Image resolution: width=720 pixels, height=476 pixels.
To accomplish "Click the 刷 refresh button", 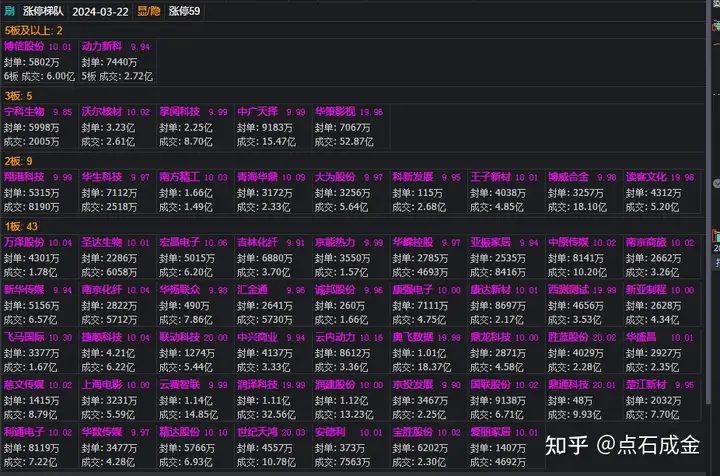I will pos(10,11).
